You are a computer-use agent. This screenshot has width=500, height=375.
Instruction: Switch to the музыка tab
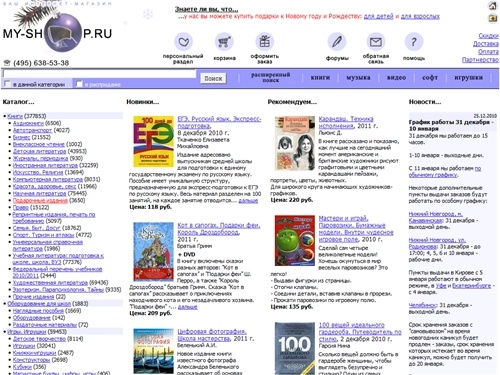(358, 78)
